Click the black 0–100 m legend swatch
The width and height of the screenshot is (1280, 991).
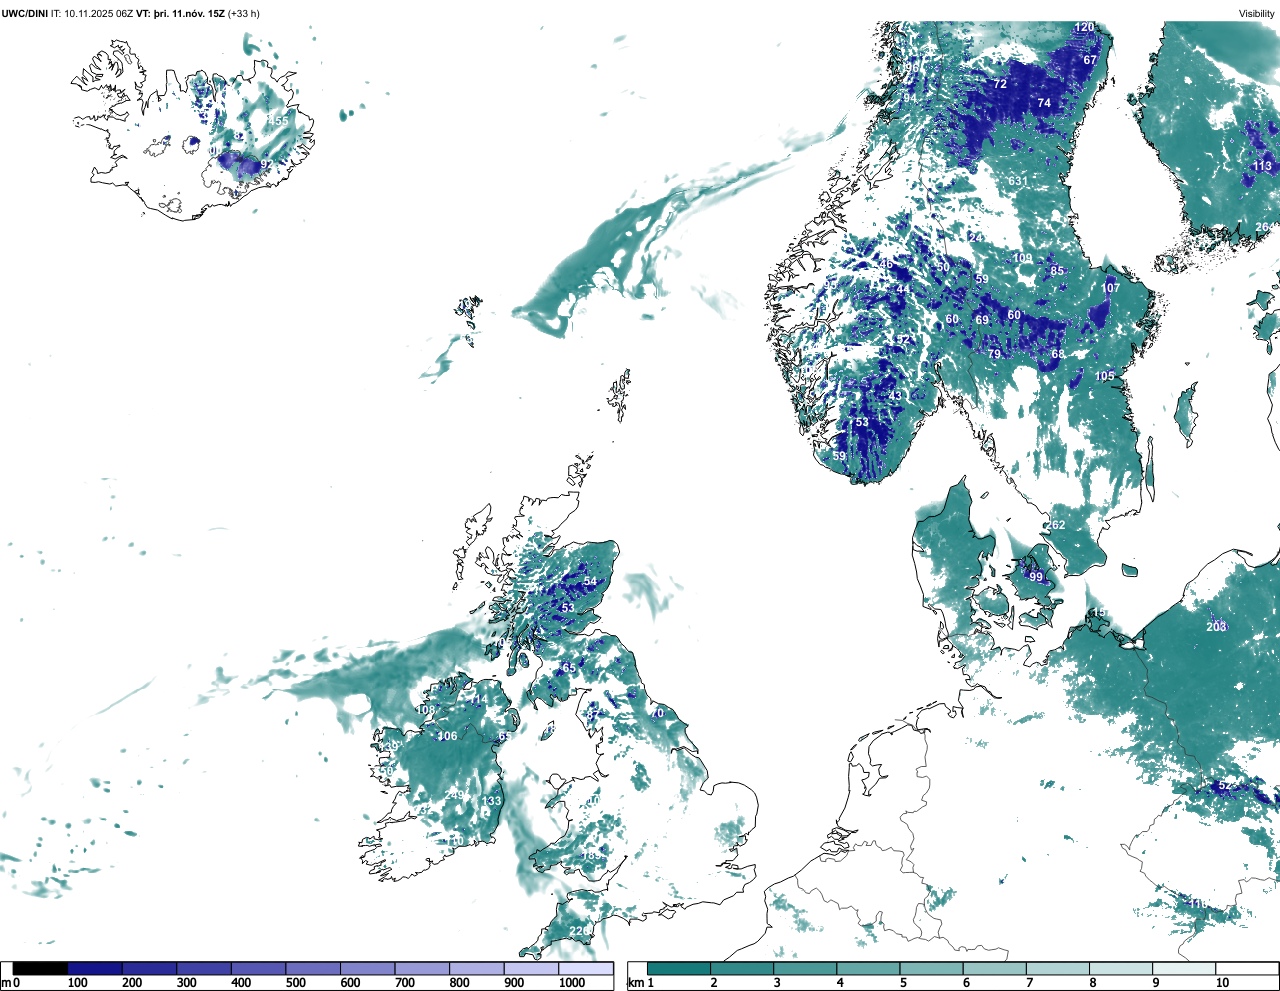[41, 969]
